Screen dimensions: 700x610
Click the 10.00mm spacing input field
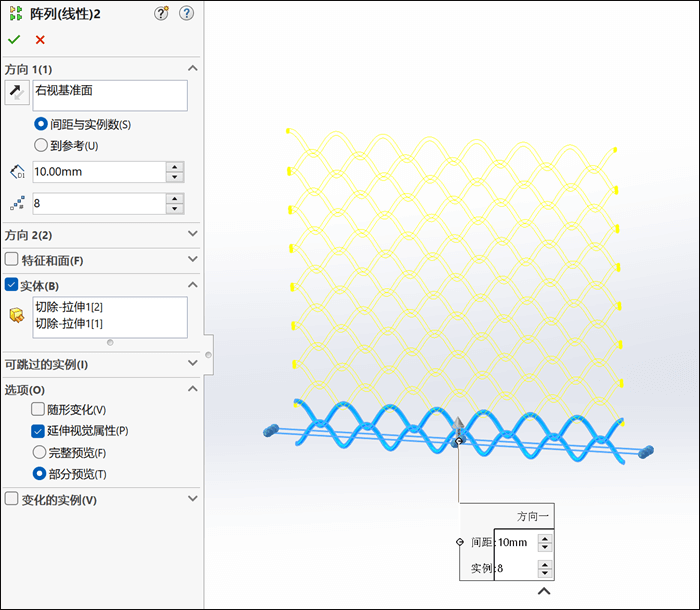tap(99, 172)
